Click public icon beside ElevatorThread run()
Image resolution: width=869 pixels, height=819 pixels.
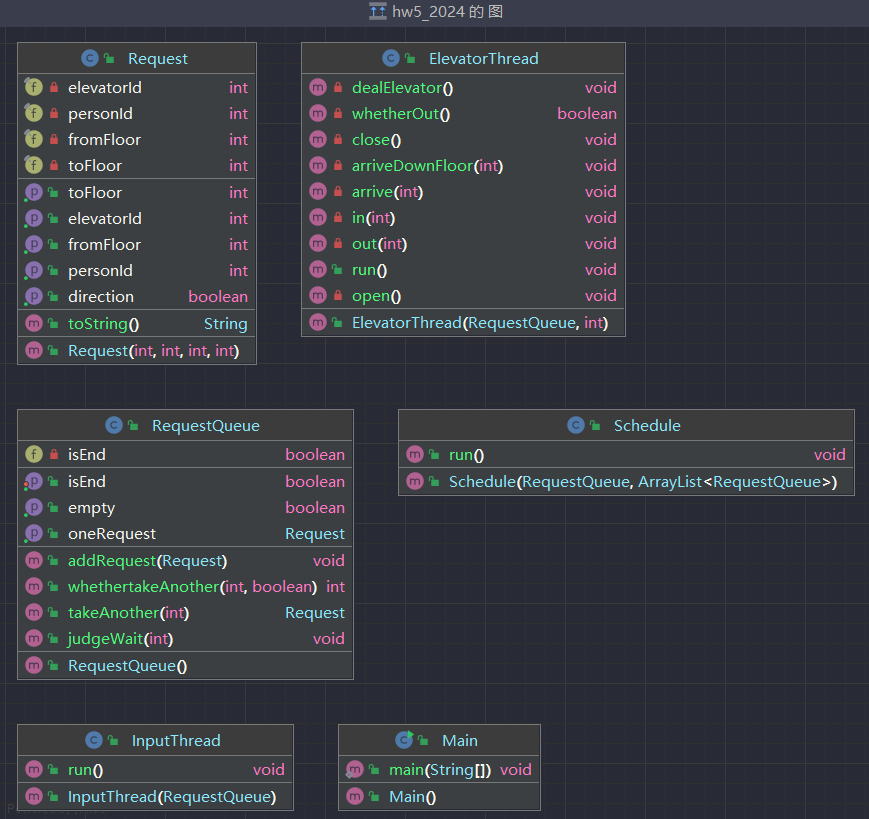337,269
